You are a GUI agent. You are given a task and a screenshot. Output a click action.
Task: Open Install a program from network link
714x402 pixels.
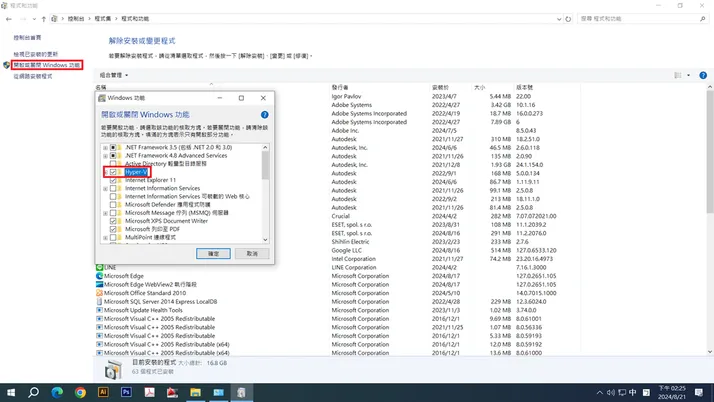(x=32, y=76)
